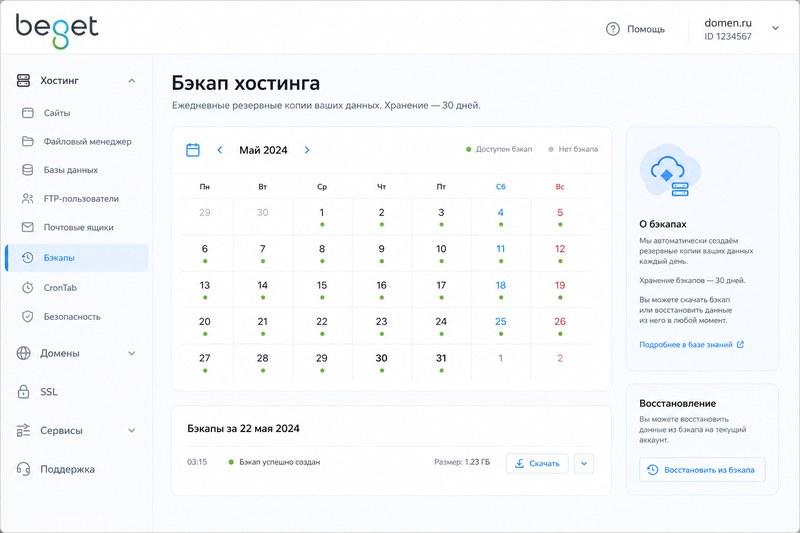
Task: Click the calendar picker icon
Action: tap(193, 150)
